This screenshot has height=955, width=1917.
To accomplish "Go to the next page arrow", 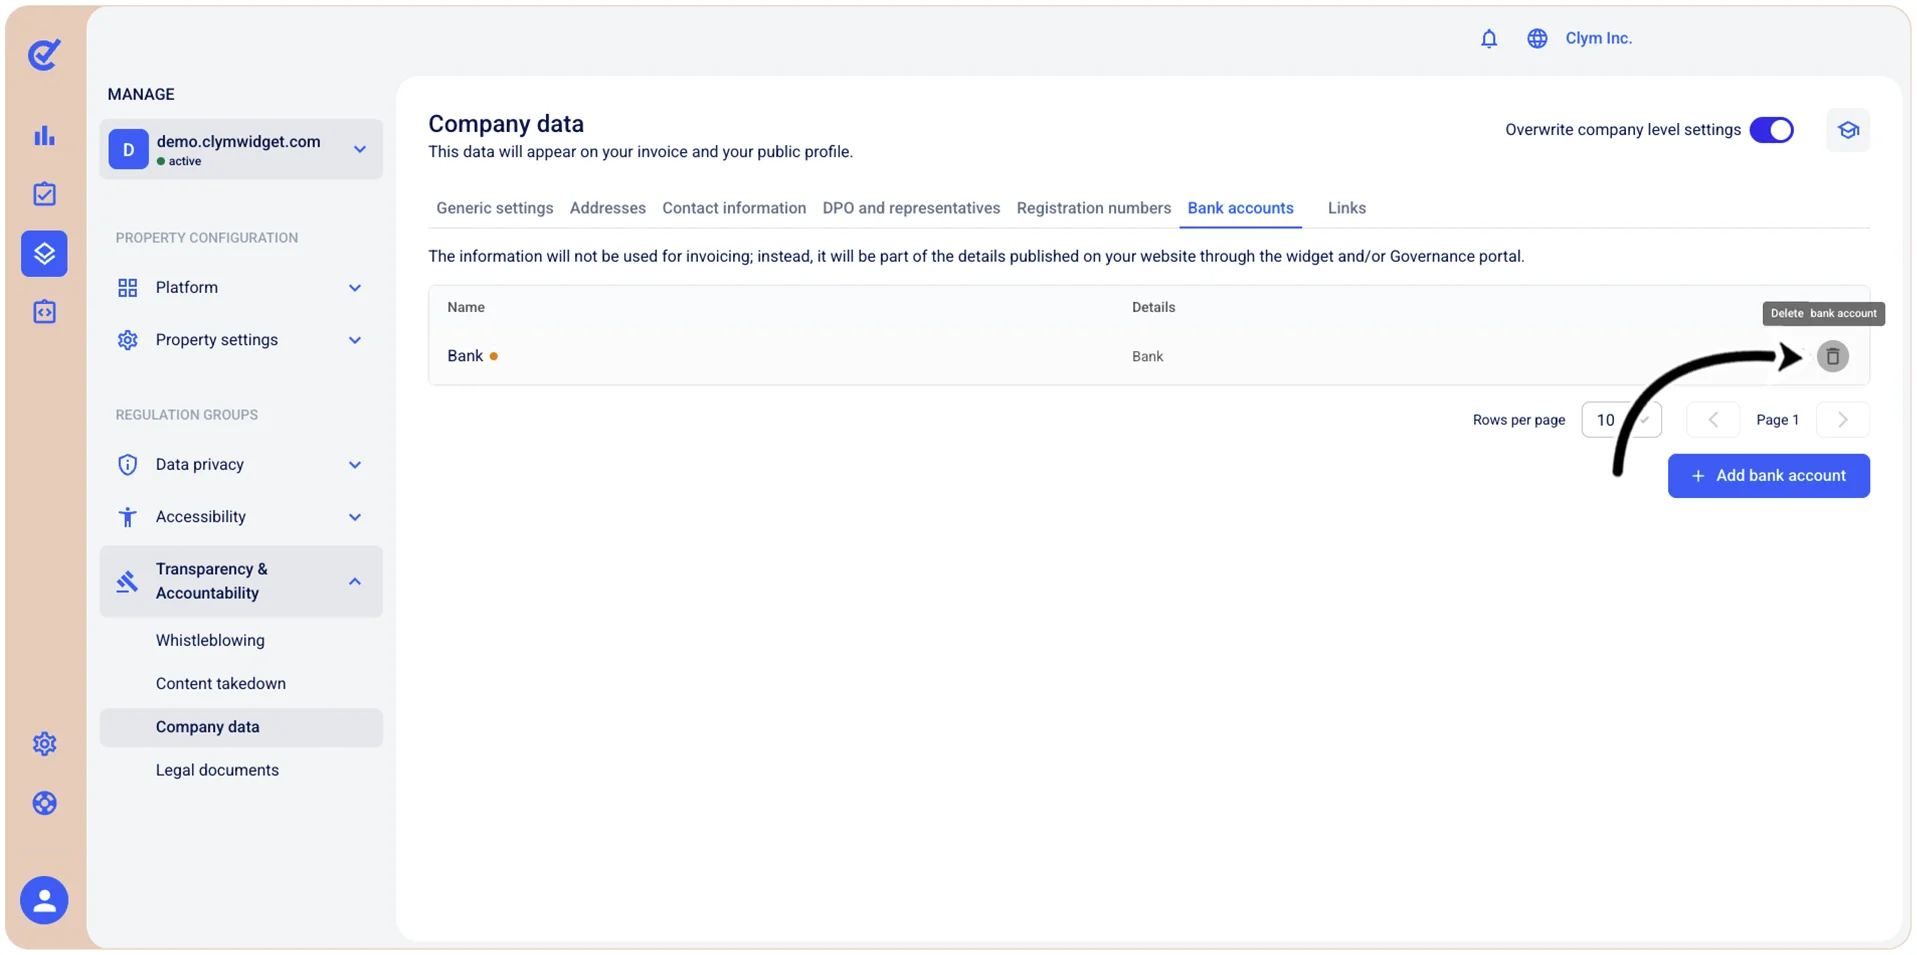I will (x=1842, y=420).
